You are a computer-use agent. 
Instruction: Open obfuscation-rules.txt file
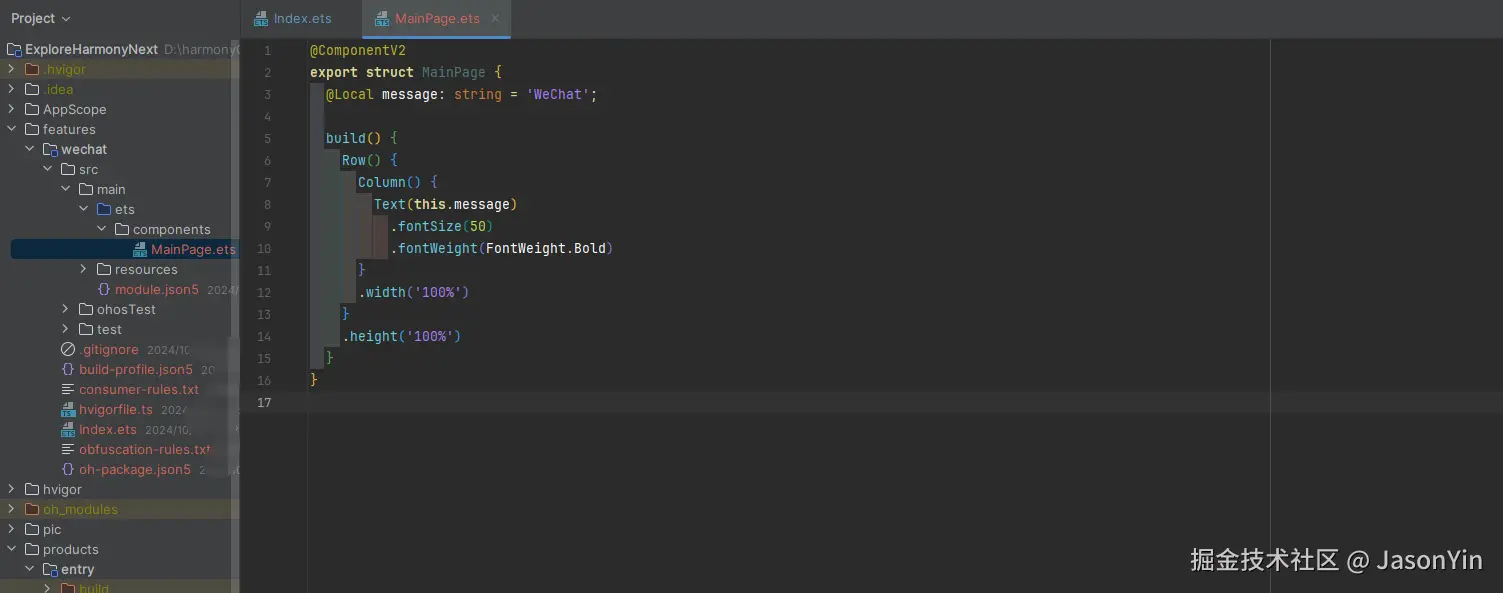pyautogui.click(x=145, y=449)
